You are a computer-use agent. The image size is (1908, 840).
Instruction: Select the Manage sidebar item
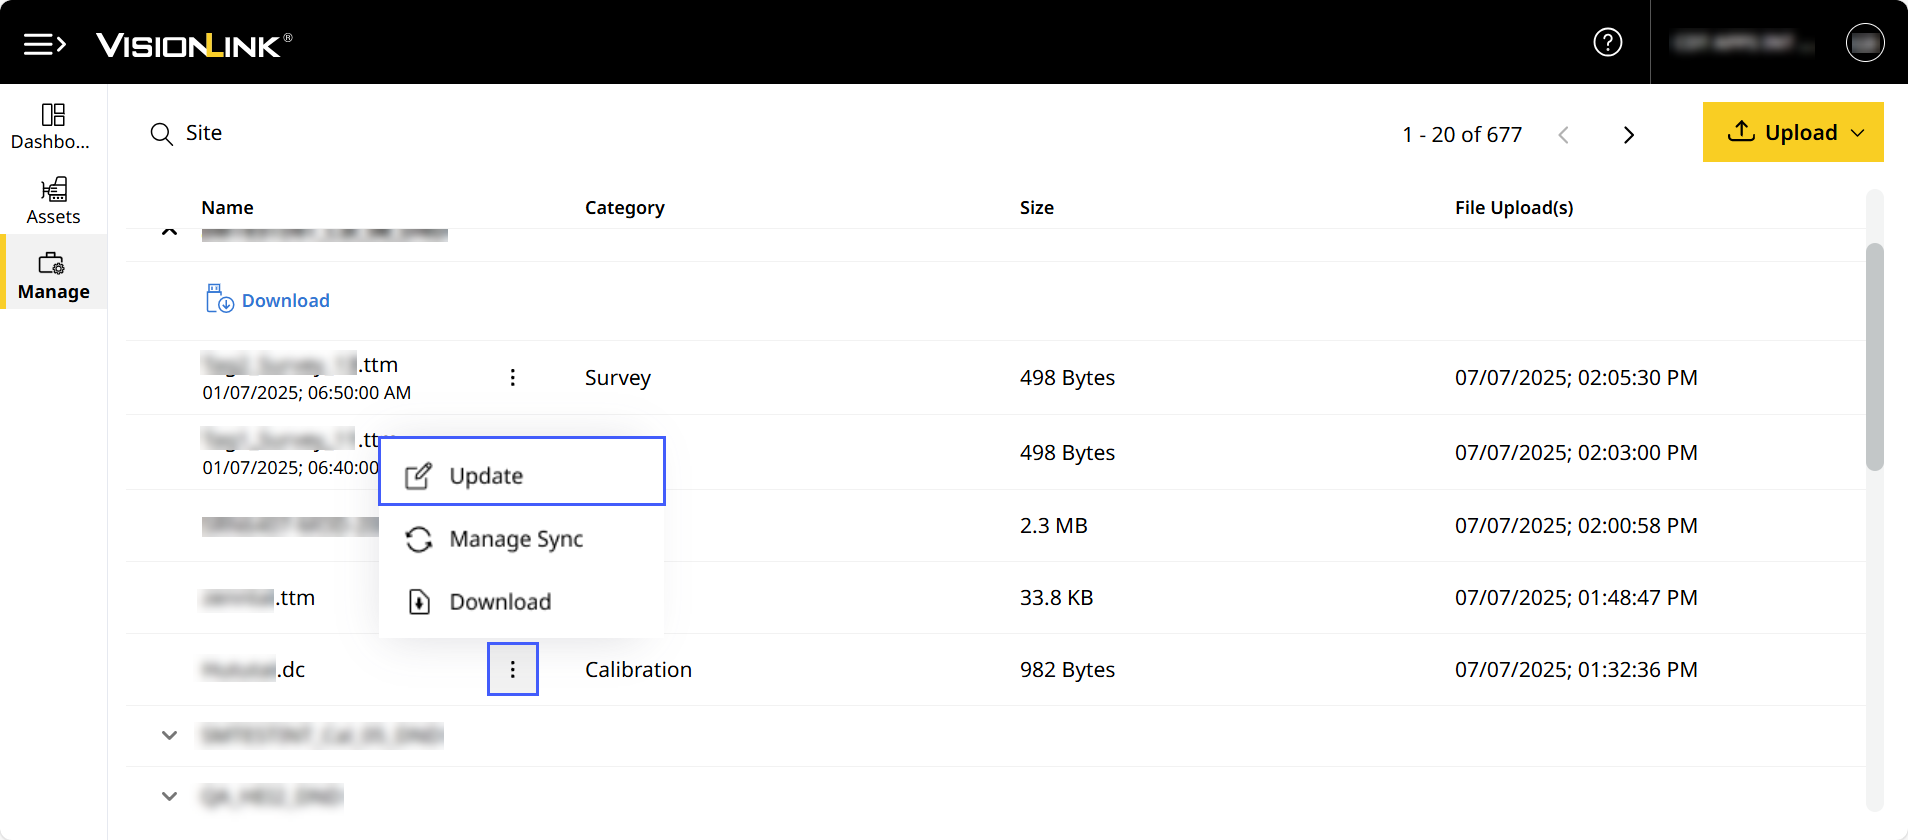click(x=53, y=276)
